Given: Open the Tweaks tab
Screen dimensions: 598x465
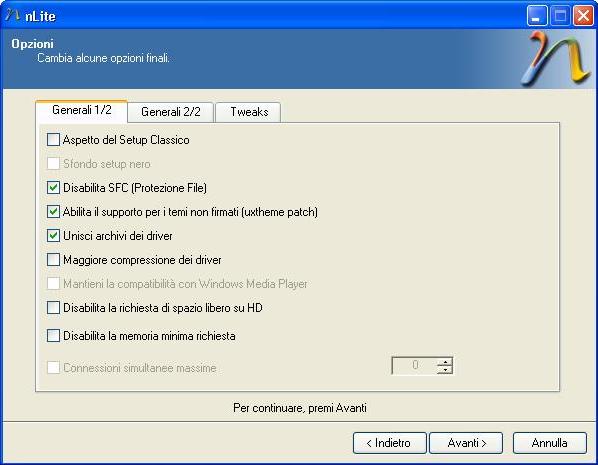Looking at the screenshot, I should [x=248, y=112].
